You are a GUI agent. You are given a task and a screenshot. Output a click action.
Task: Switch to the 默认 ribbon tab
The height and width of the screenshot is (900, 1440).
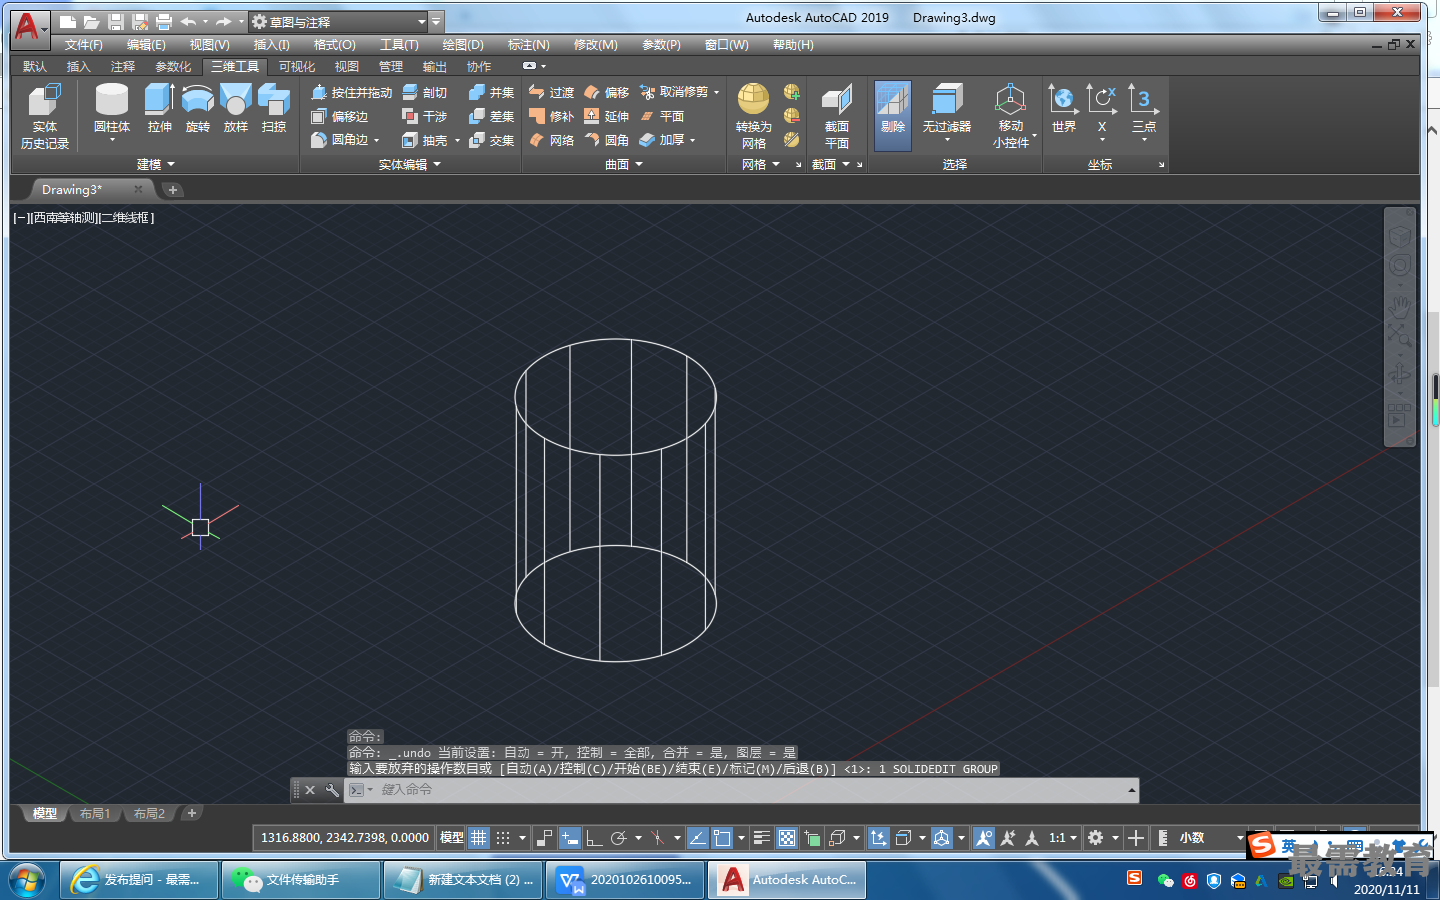35,67
